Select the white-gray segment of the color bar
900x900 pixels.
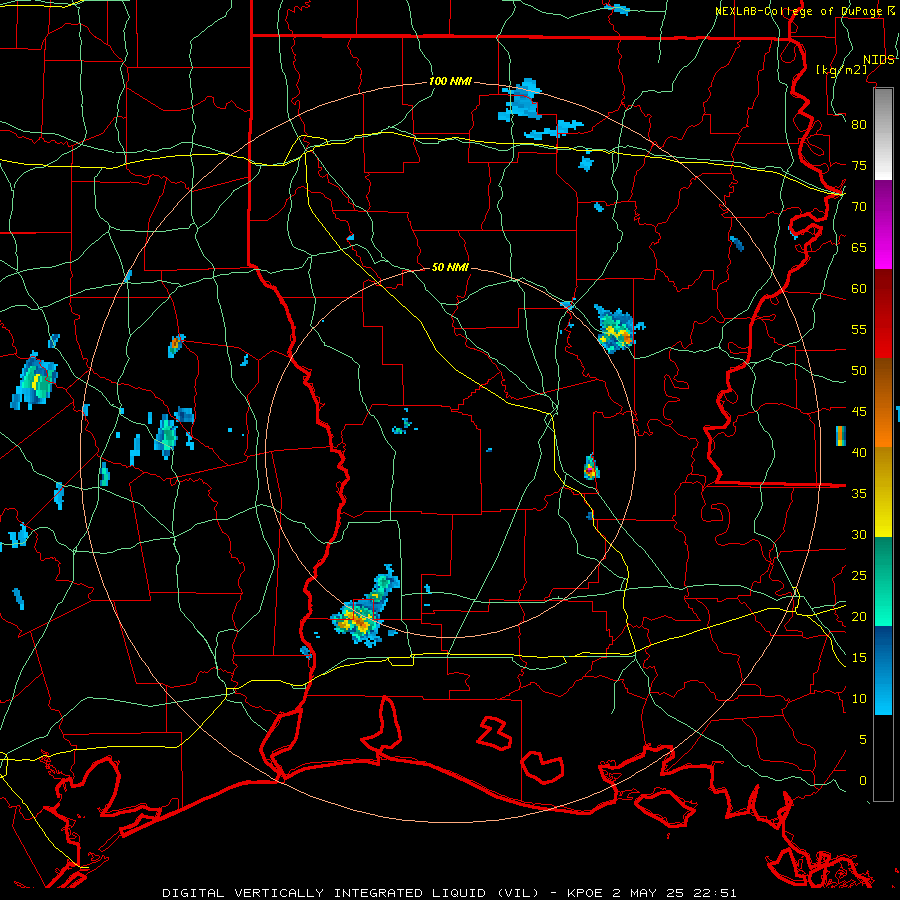click(883, 134)
